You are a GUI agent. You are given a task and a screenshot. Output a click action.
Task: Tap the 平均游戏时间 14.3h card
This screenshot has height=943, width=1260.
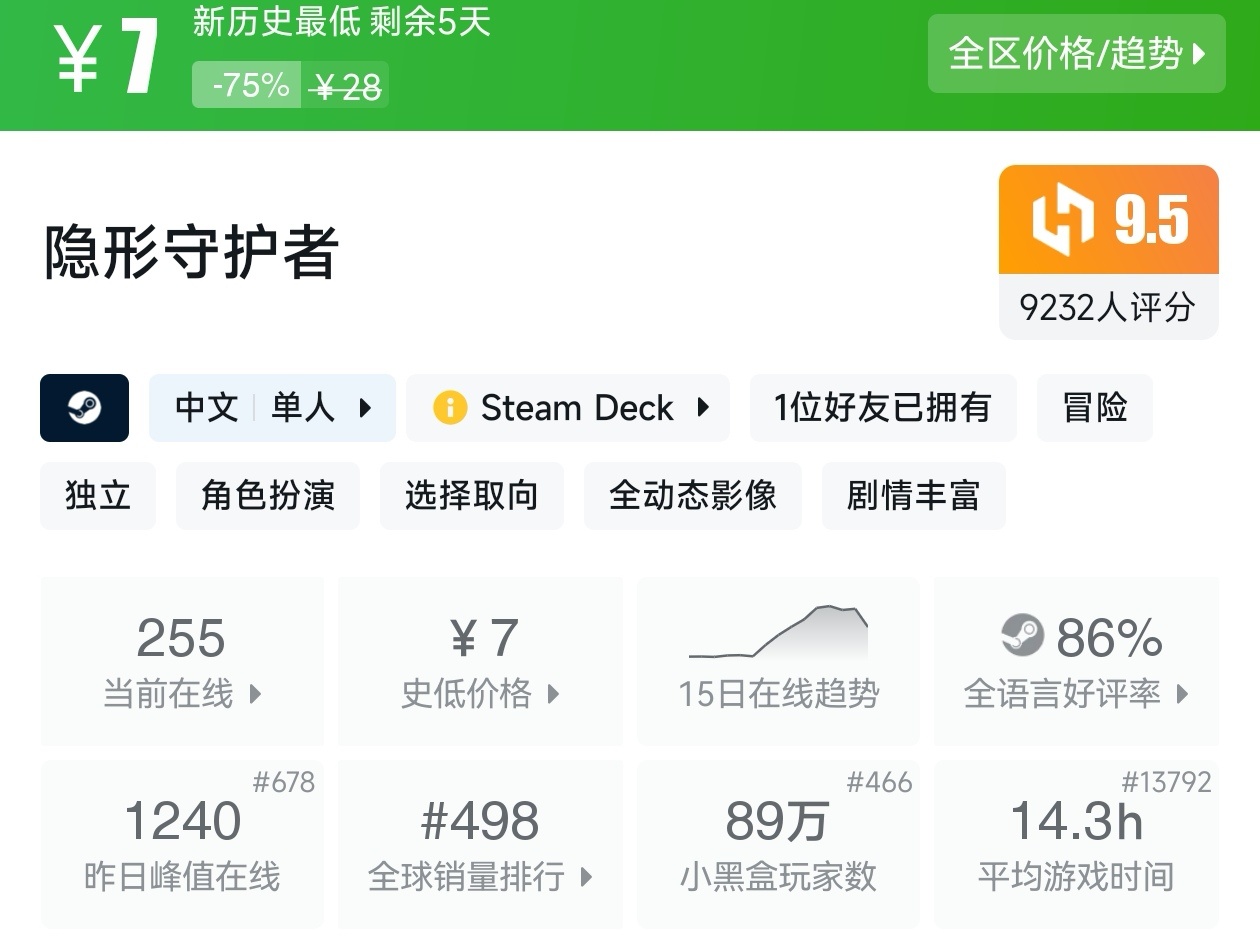1076,844
